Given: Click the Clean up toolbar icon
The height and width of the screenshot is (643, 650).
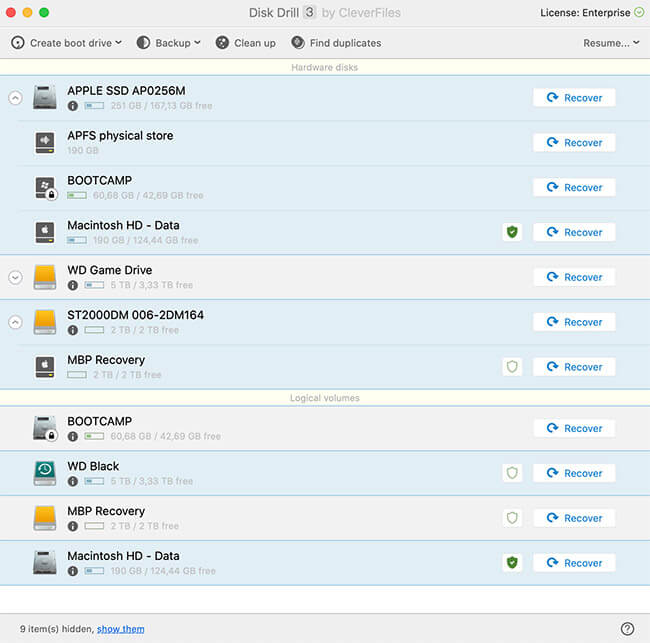Looking at the screenshot, I should pyautogui.click(x=222, y=43).
